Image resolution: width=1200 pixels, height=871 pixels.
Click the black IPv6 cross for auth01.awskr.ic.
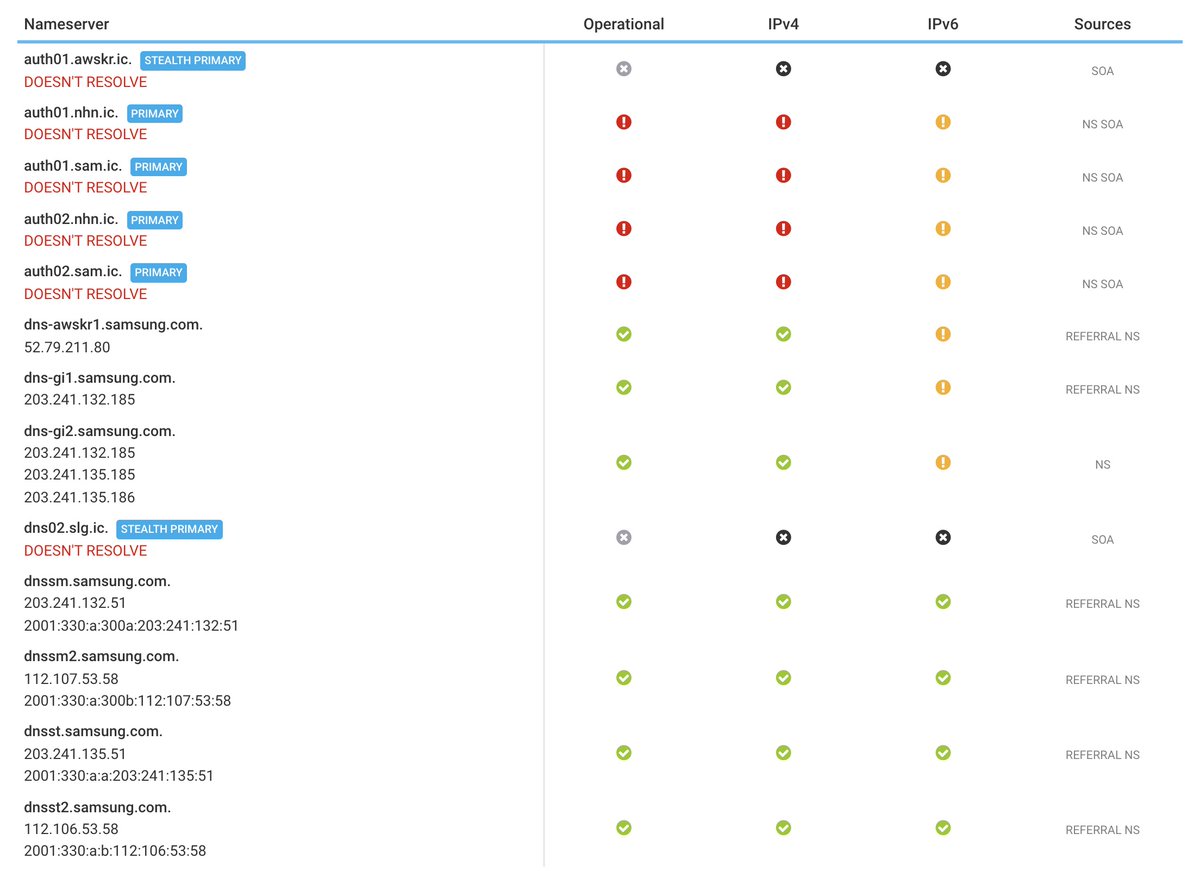(x=943, y=69)
